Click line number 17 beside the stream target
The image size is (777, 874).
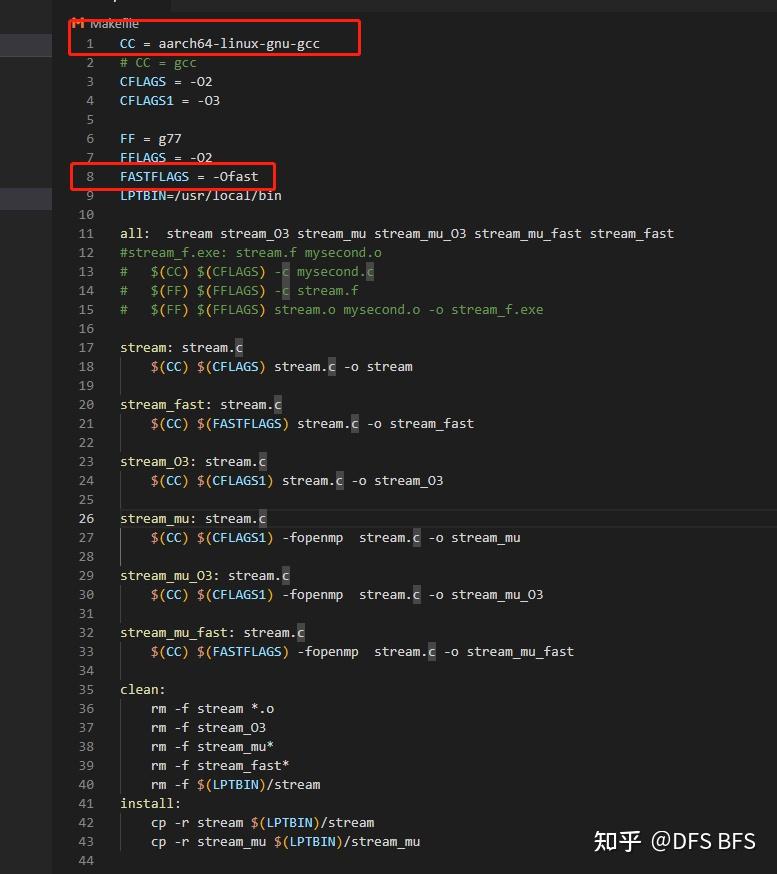pyautogui.click(x=86, y=348)
